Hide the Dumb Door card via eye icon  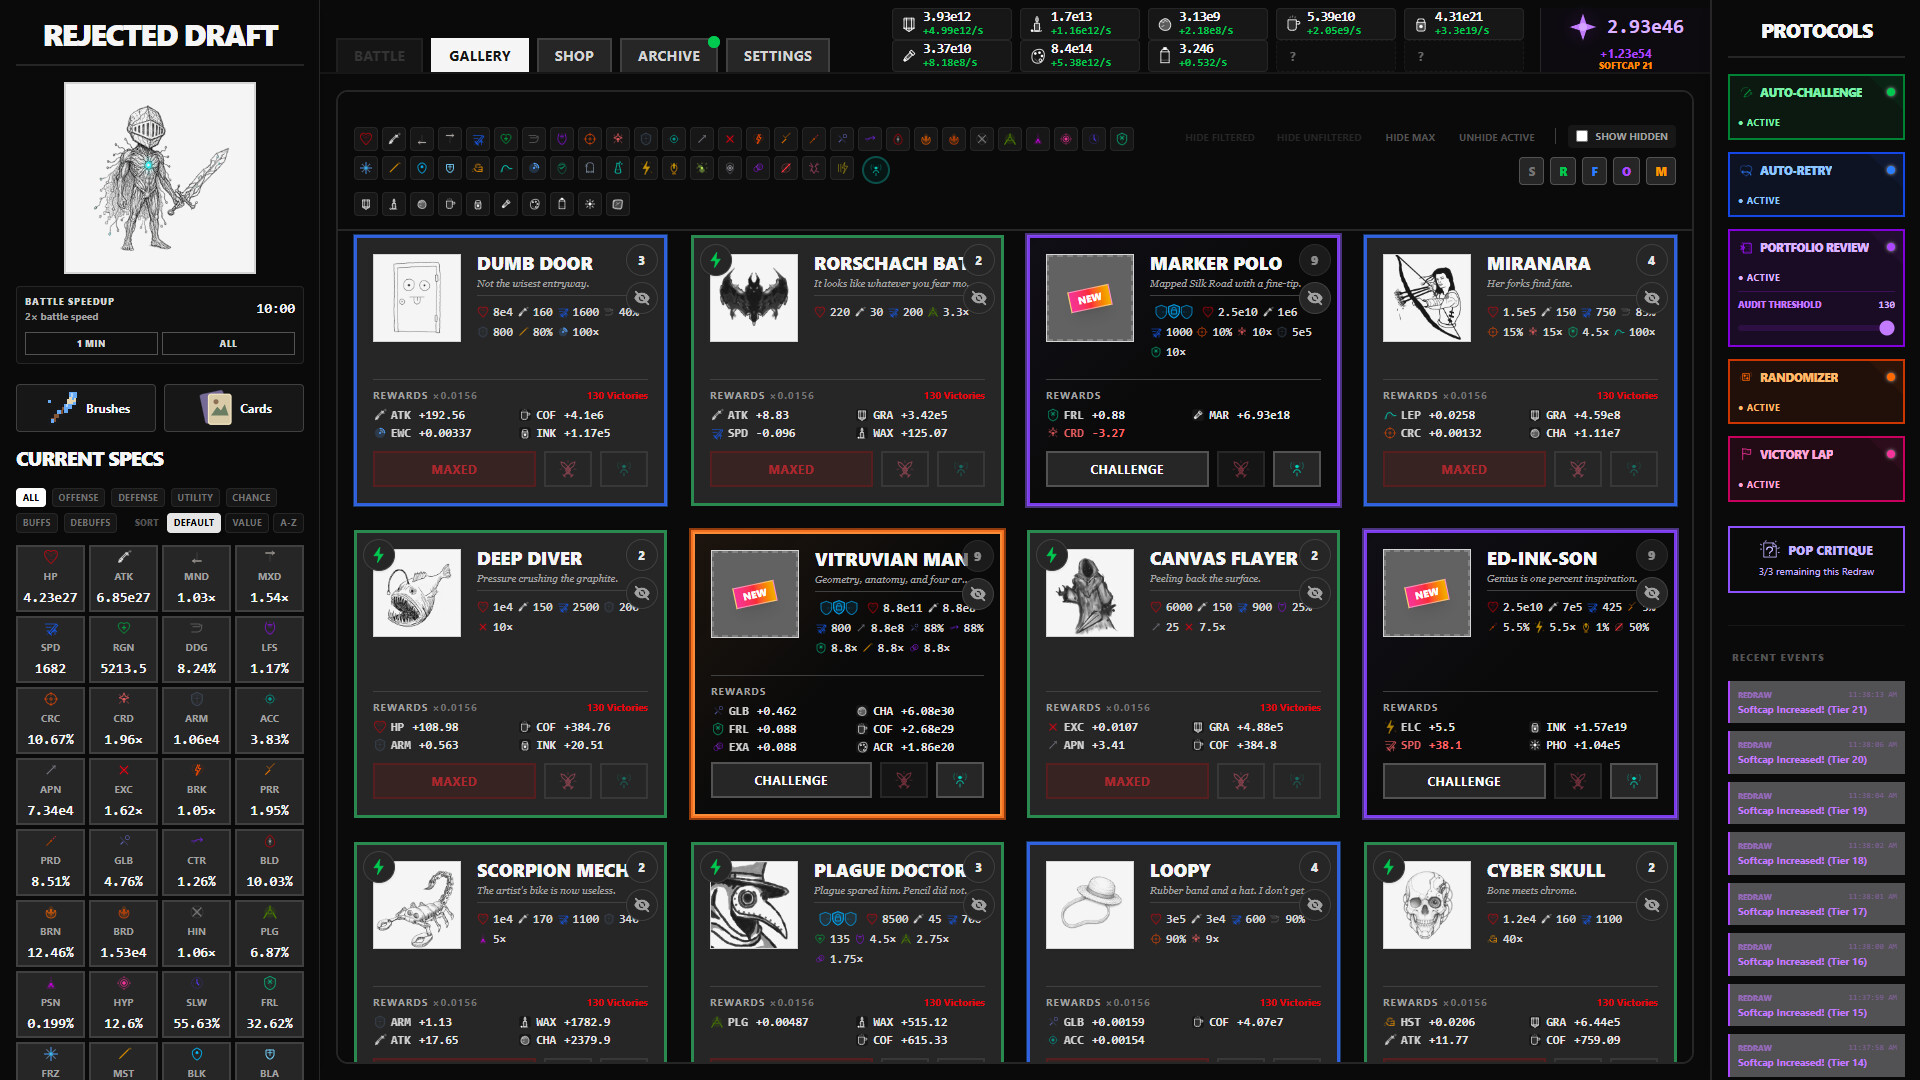click(642, 298)
